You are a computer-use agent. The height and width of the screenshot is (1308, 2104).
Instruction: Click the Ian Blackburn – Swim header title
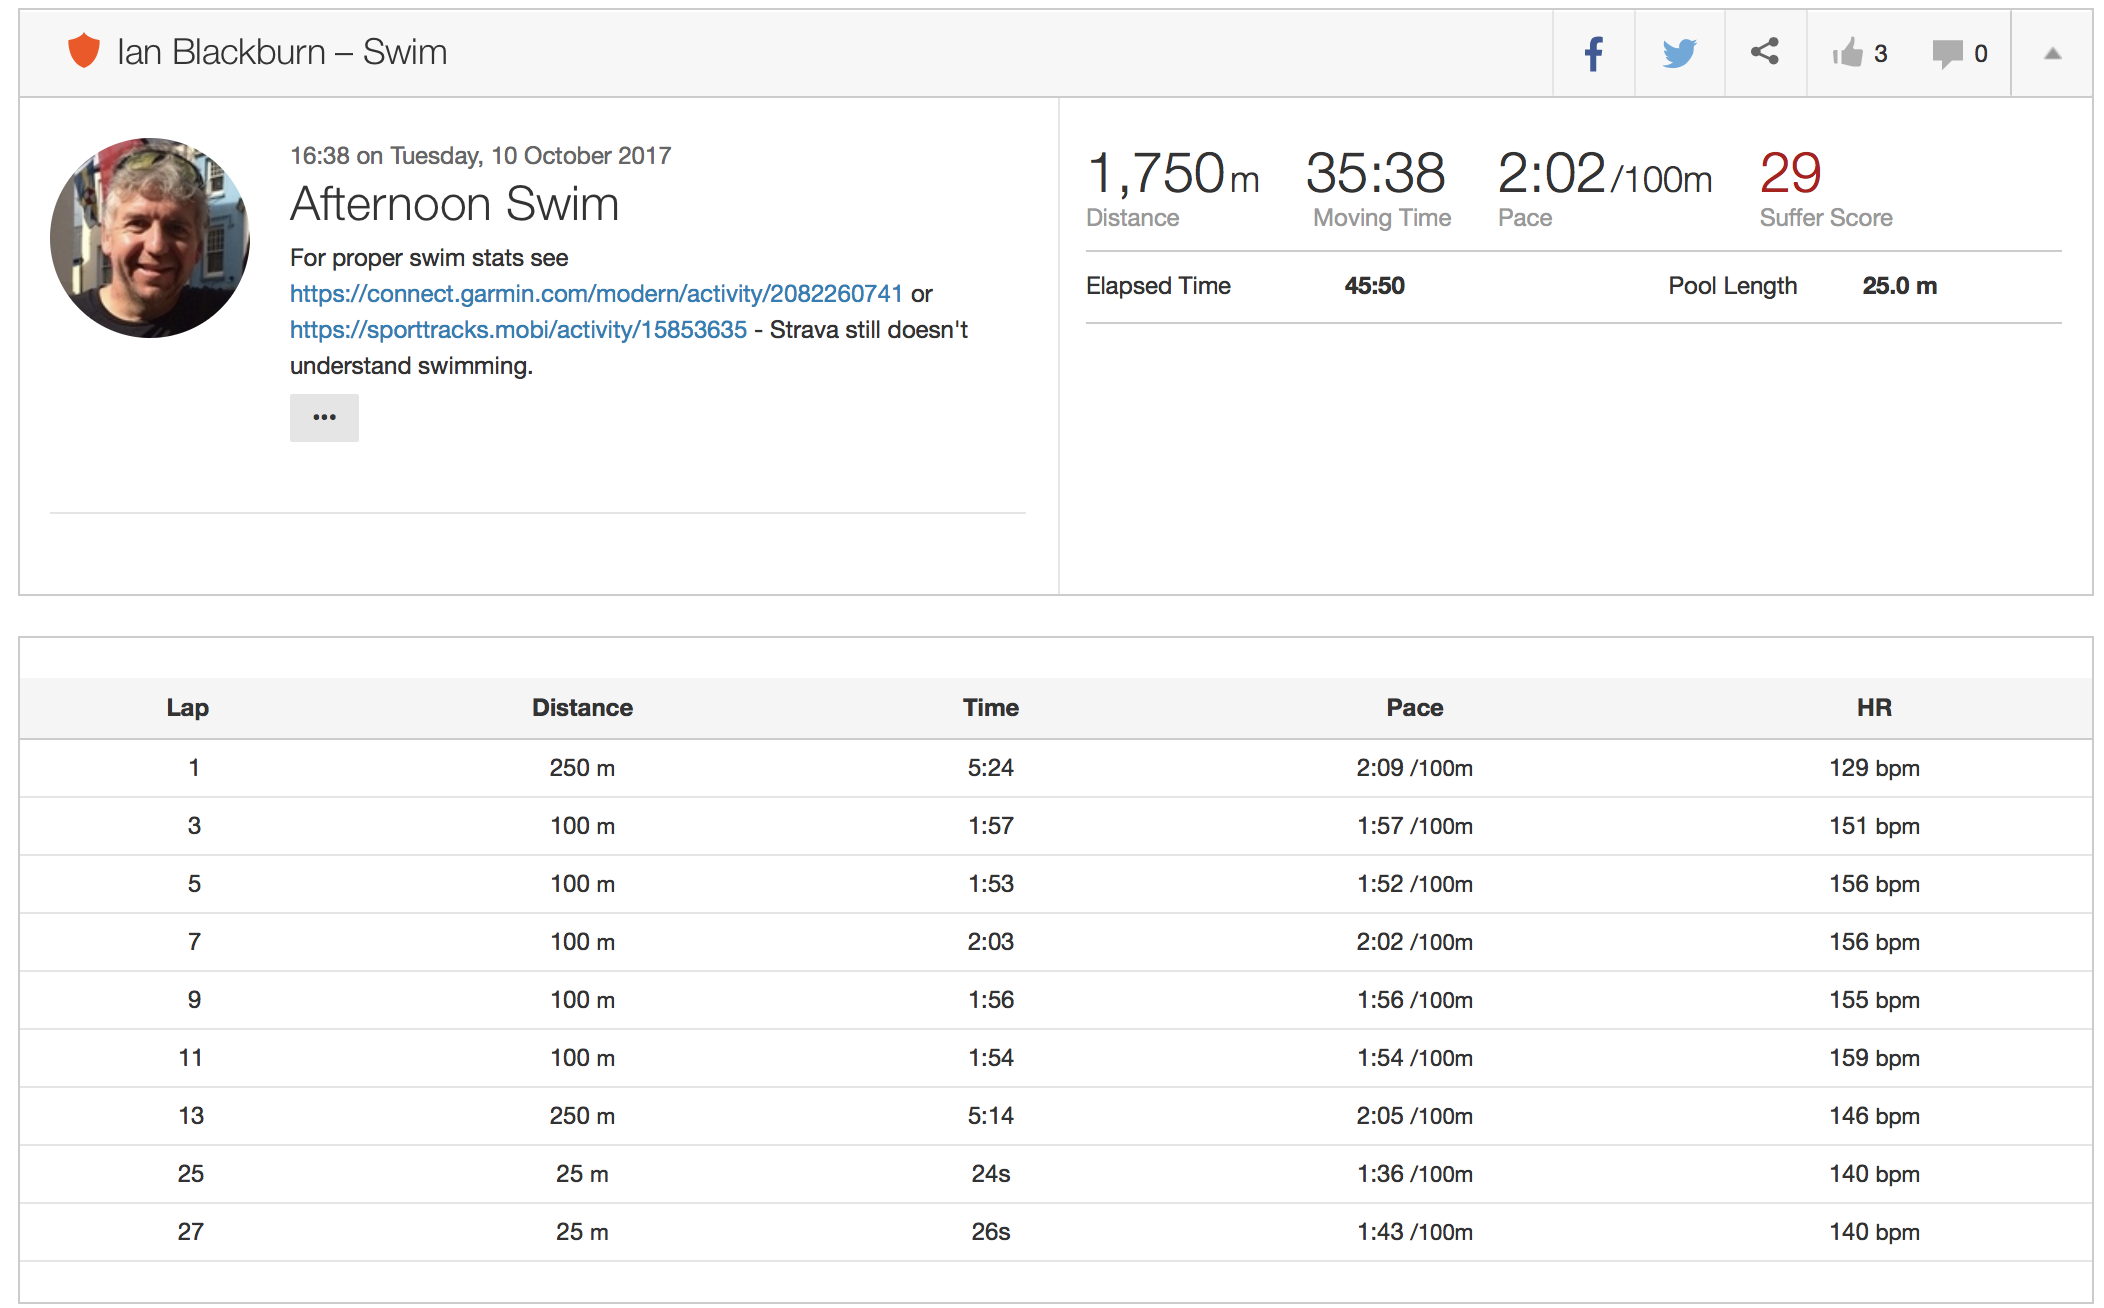point(282,52)
